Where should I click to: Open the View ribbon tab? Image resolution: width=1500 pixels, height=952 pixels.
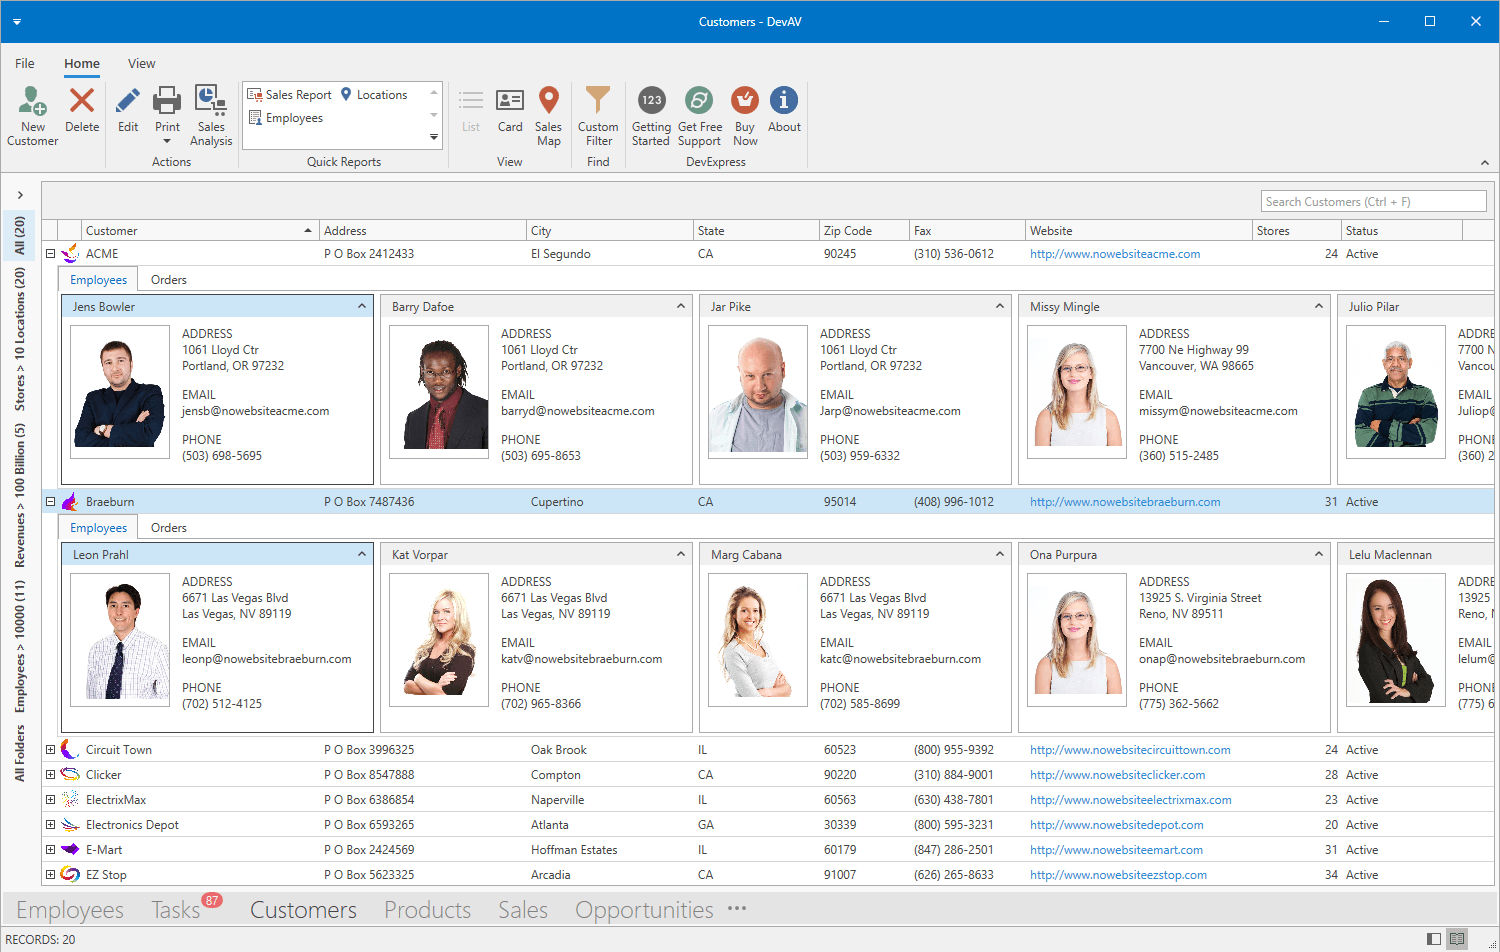pos(141,64)
